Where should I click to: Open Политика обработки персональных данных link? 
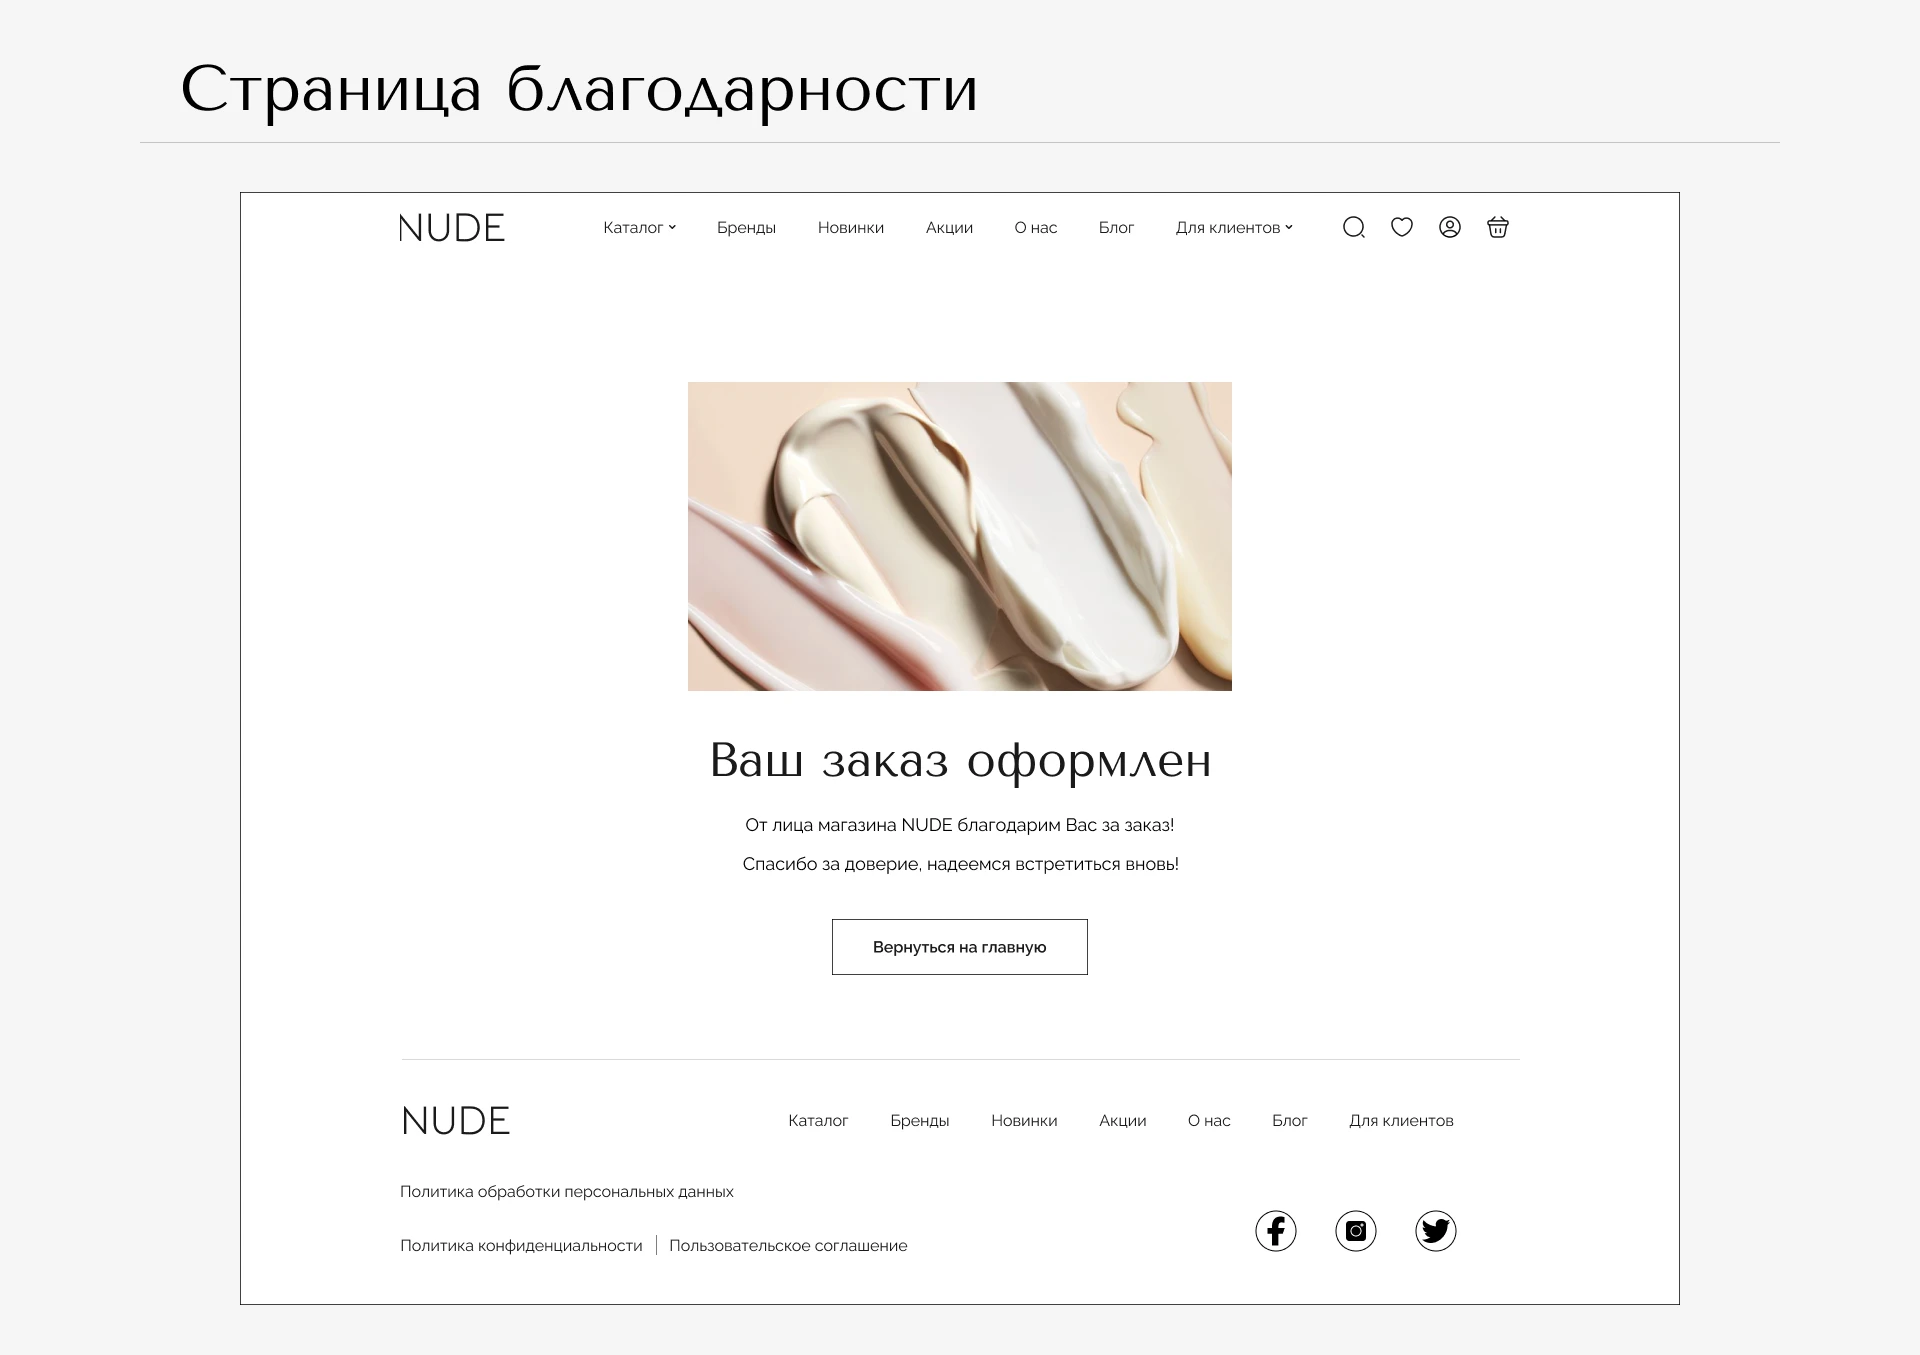[566, 1192]
